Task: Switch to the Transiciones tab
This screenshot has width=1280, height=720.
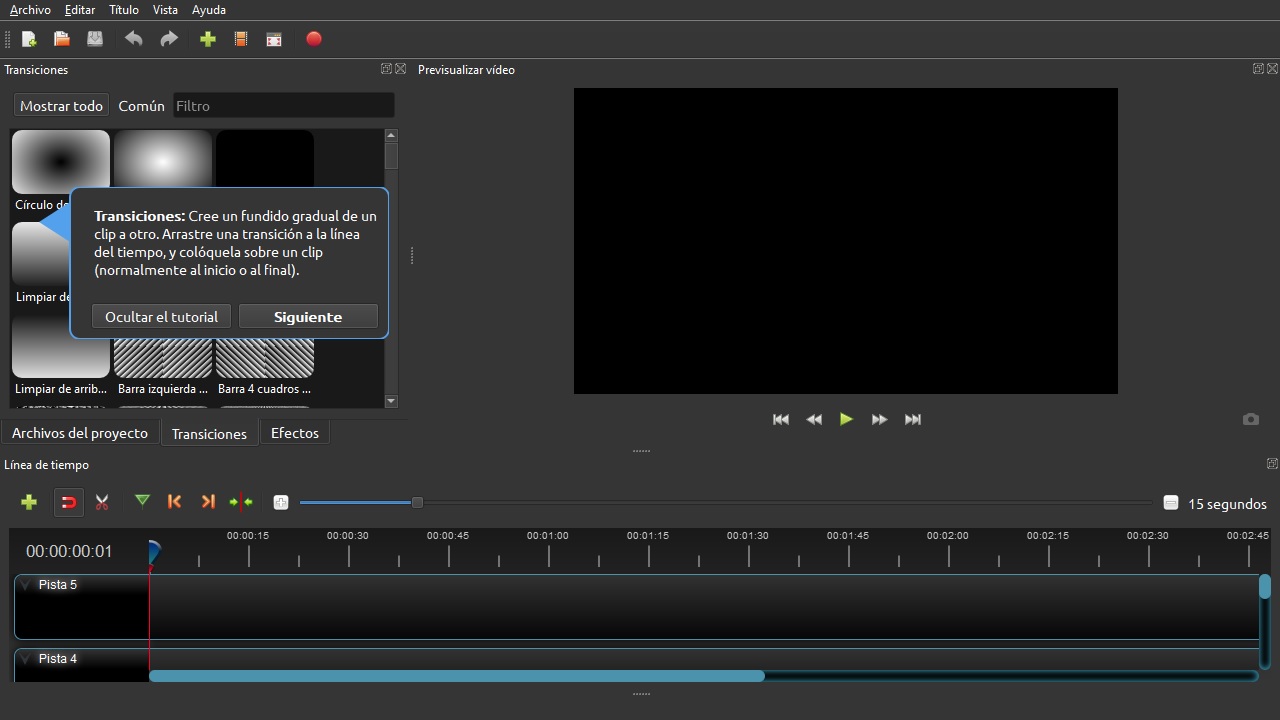Action: [209, 433]
